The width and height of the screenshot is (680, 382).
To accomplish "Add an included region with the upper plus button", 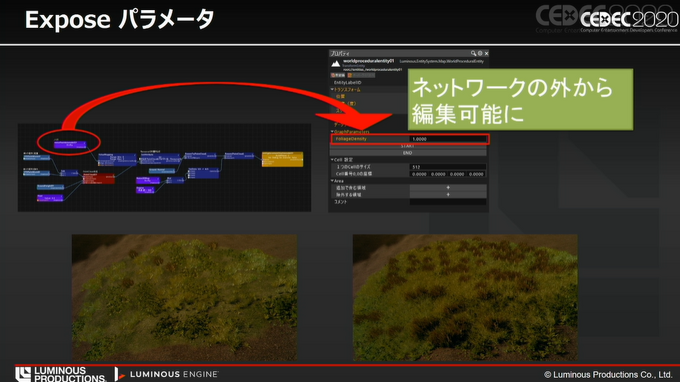I will 448,188.
